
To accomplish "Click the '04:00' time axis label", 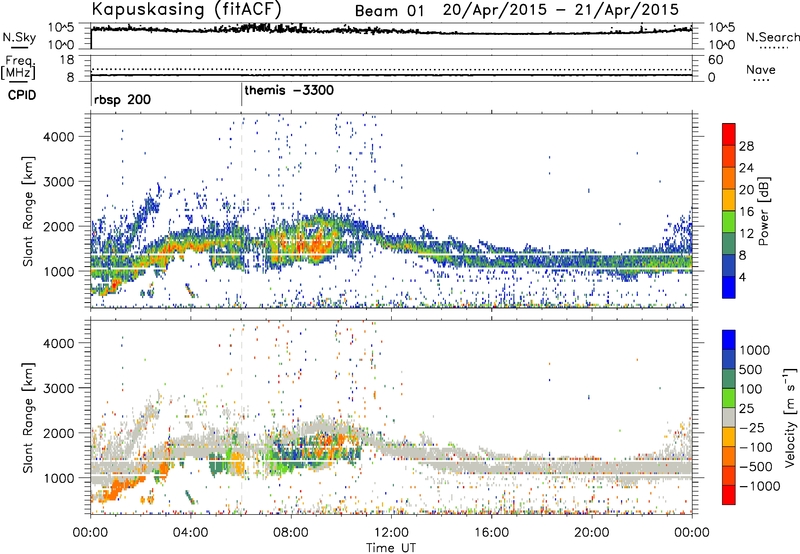I will click(190, 533).
